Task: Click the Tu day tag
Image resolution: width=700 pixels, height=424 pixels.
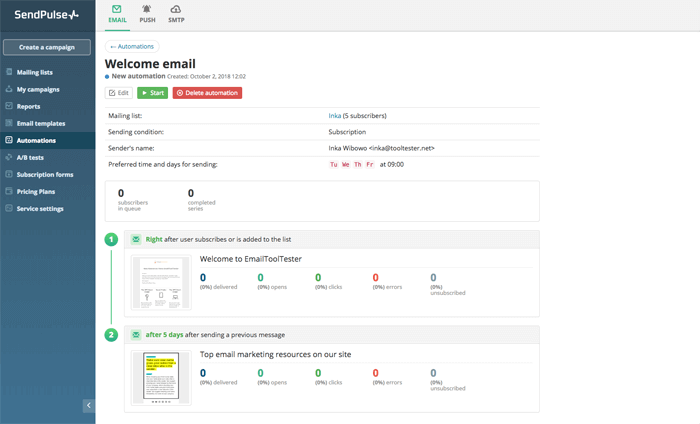Action: (333, 165)
